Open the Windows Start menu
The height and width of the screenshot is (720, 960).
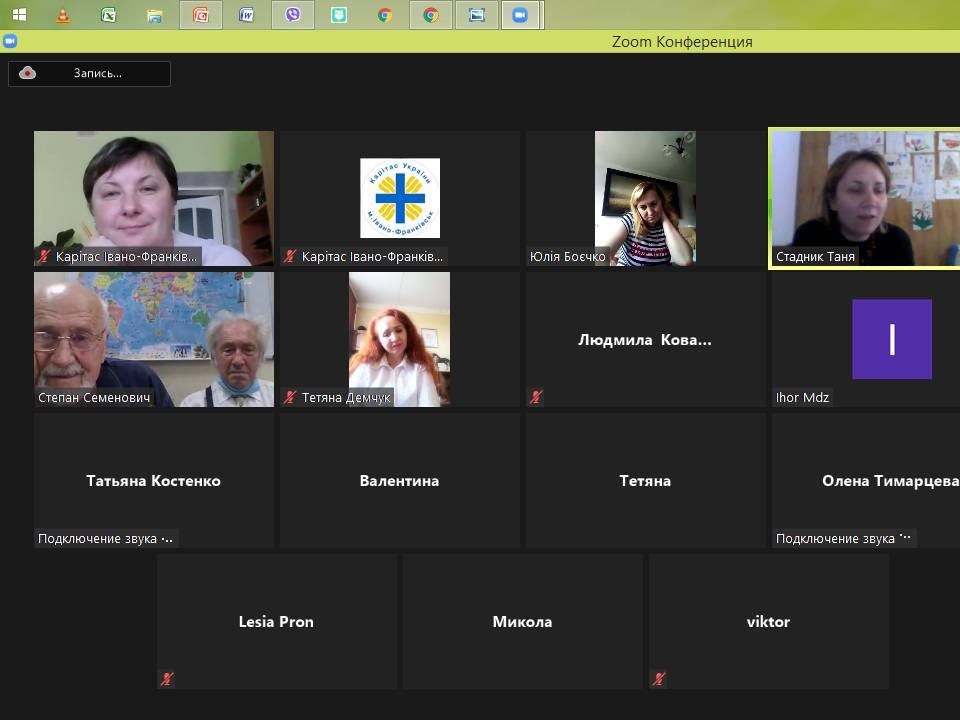[19, 15]
